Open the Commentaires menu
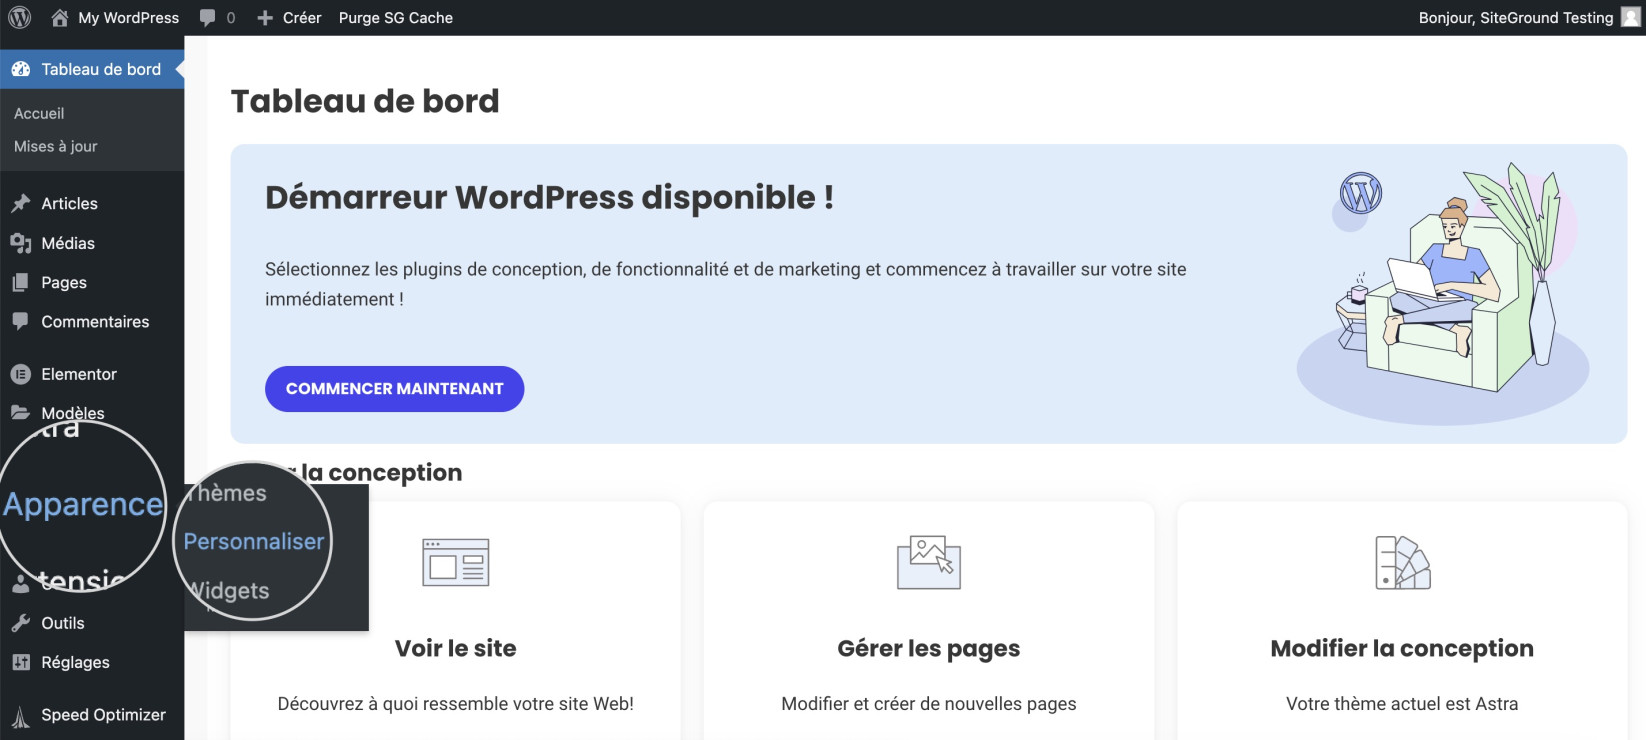The width and height of the screenshot is (1646, 740). tap(95, 322)
